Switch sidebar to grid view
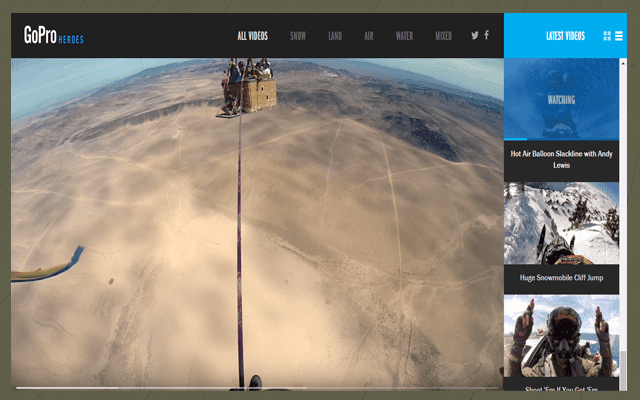The height and width of the screenshot is (400, 640). click(x=607, y=36)
